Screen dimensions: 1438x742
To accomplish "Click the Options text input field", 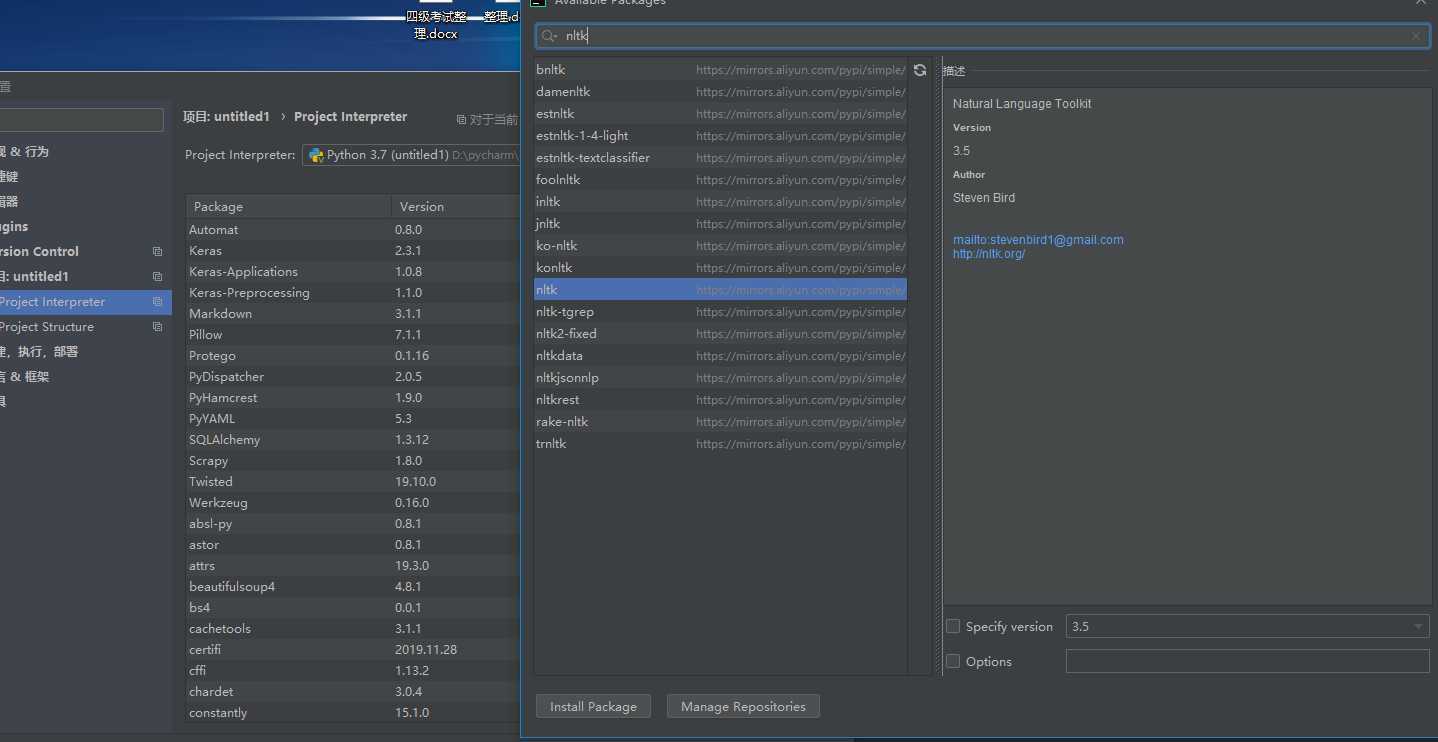I will (1247, 661).
